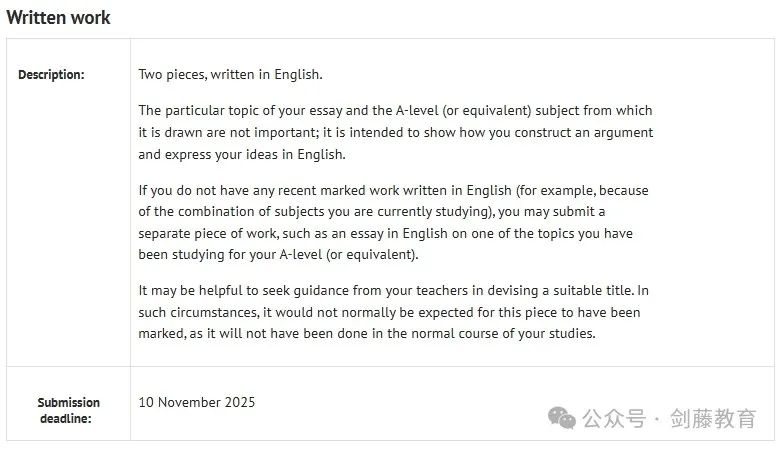Click 'been studying for your A-level' line
This screenshot has height=449, width=781.
coord(278,255)
